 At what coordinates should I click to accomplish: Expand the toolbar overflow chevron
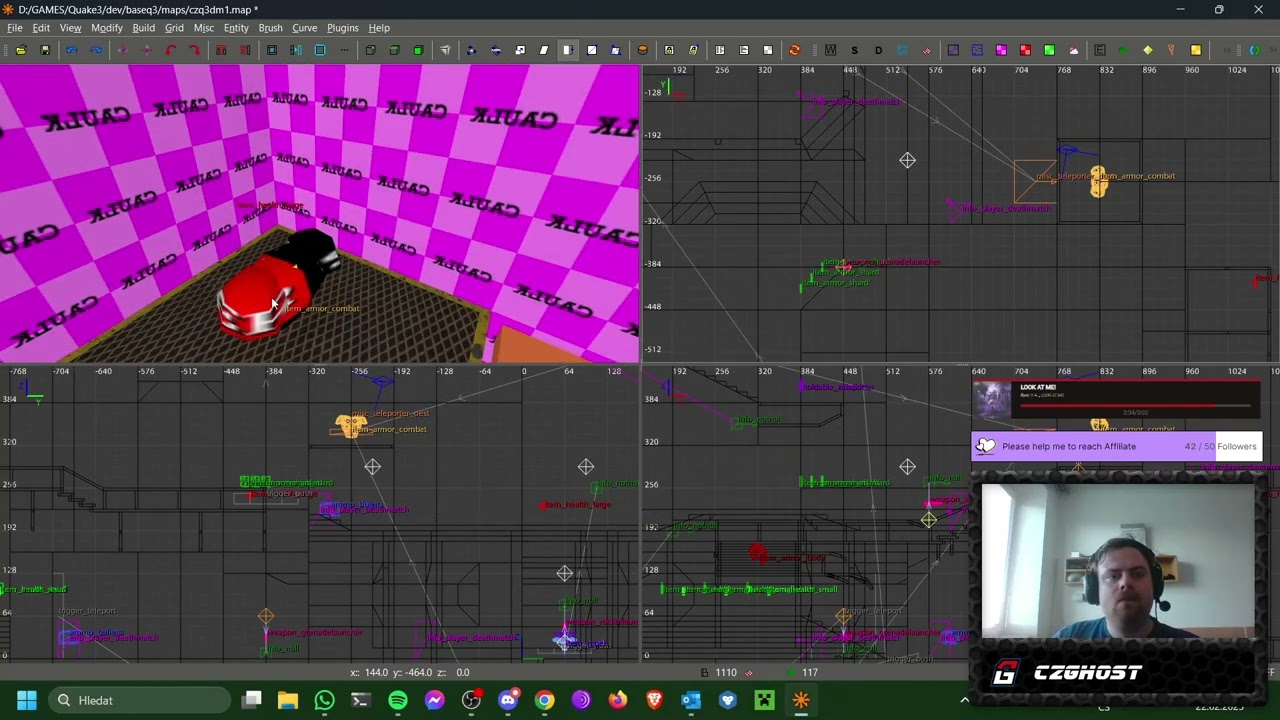pos(1226,50)
